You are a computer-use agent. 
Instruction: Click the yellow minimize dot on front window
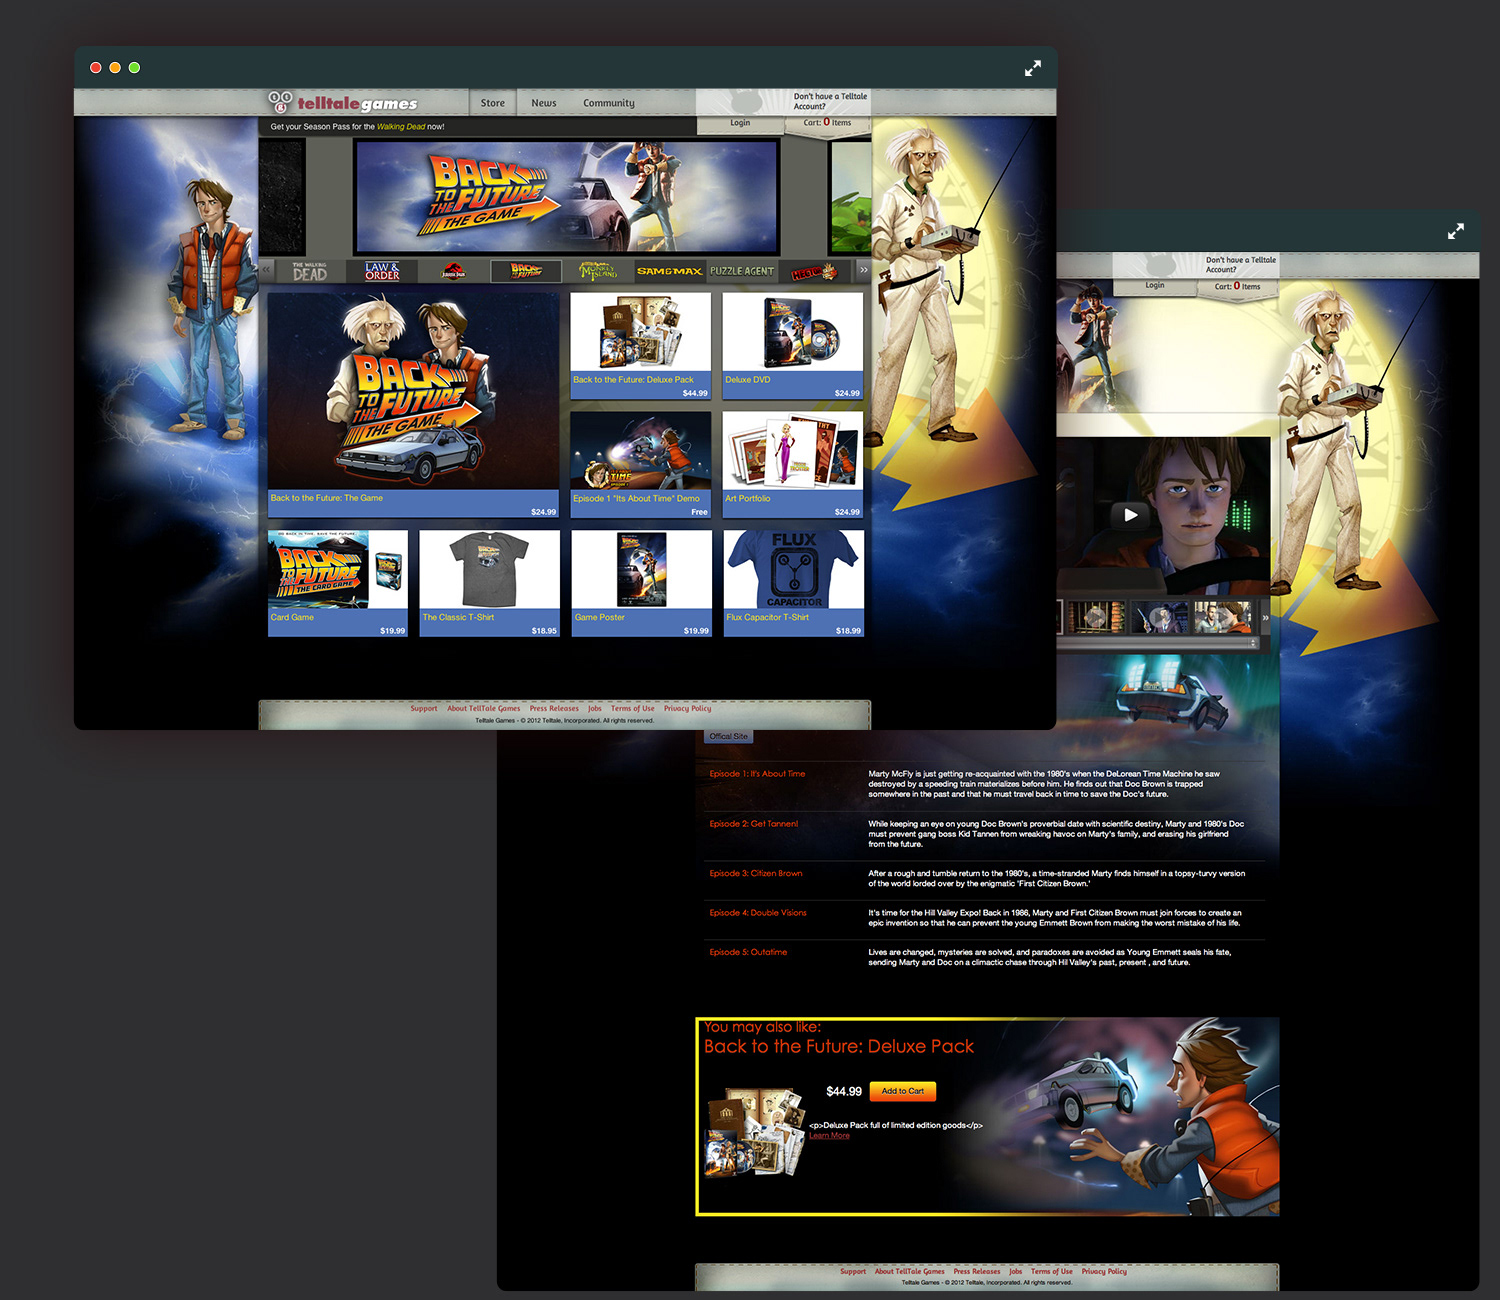pyautogui.click(x=115, y=67)
